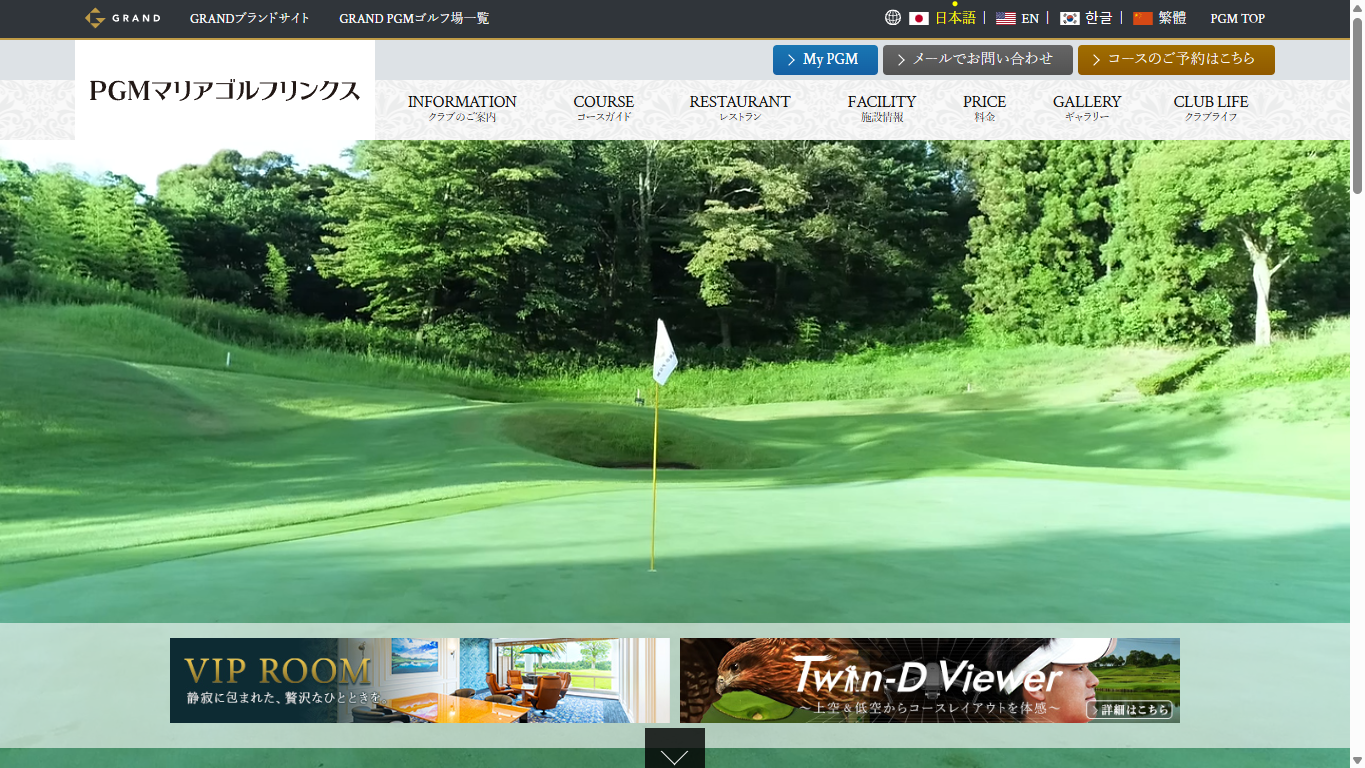Viewport: 1365px width, 768px height.
Task: Open the PRICE menu
Action: 985,108
